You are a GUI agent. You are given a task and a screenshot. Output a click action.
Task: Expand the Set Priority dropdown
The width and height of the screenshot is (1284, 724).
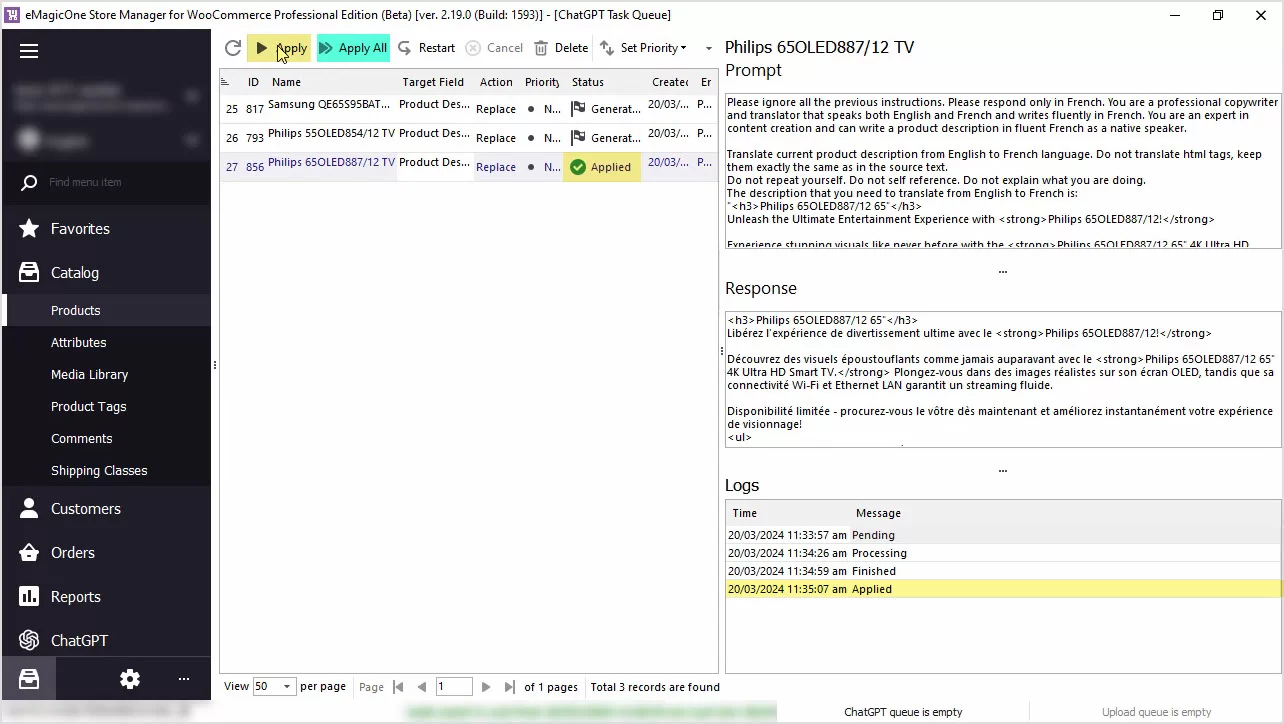point(644,48)
